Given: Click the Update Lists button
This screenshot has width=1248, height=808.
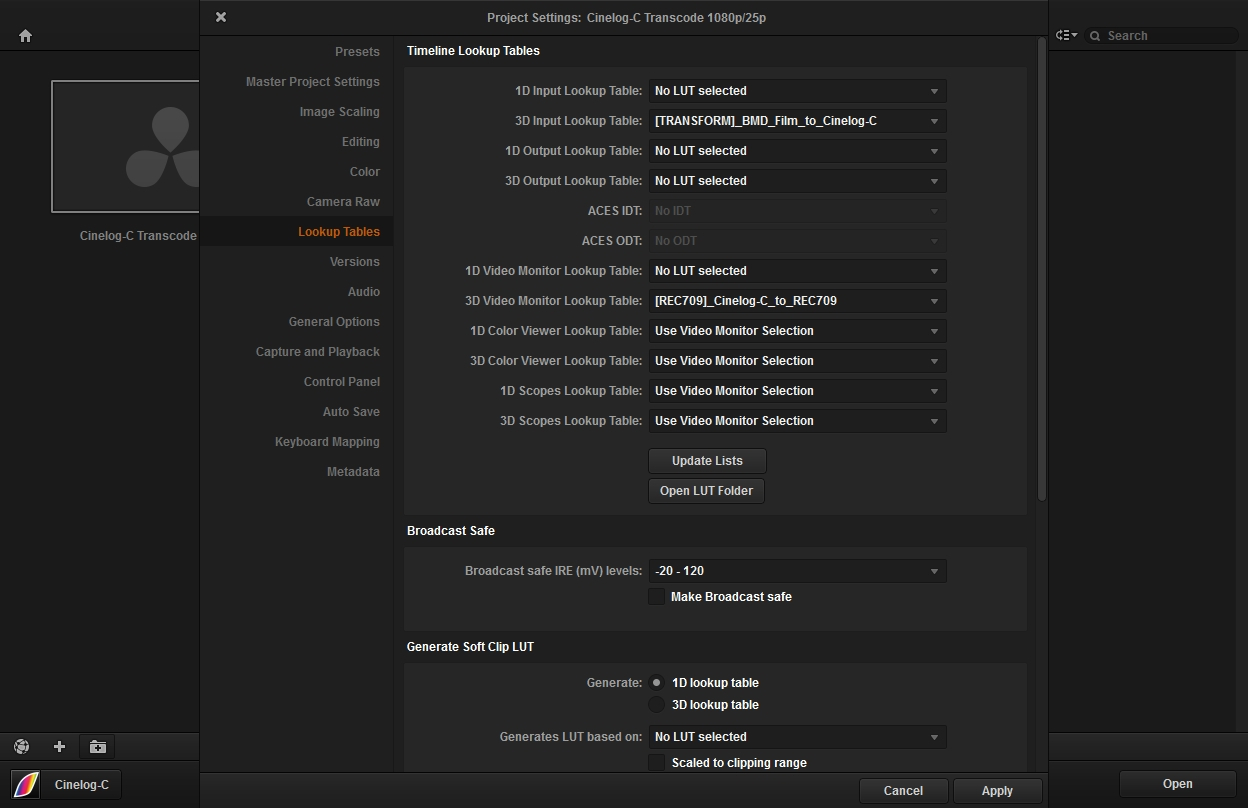Looking at the screenshot, I should (707, 461).
